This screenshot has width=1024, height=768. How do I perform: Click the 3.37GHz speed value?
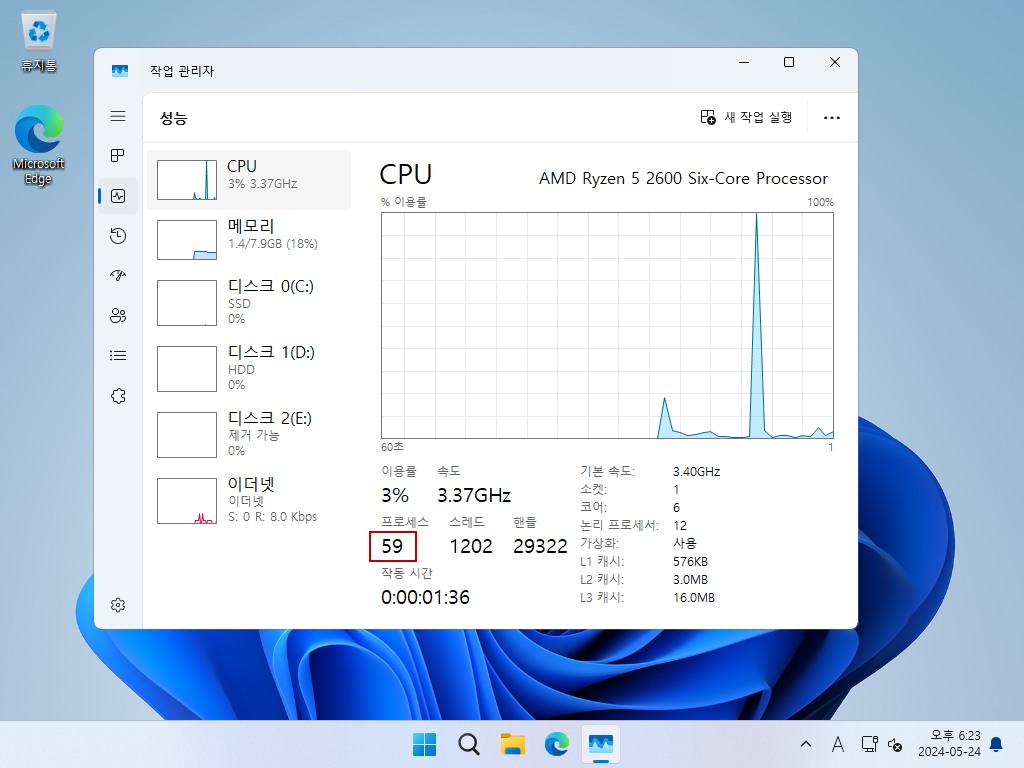(x=474, y=495)
